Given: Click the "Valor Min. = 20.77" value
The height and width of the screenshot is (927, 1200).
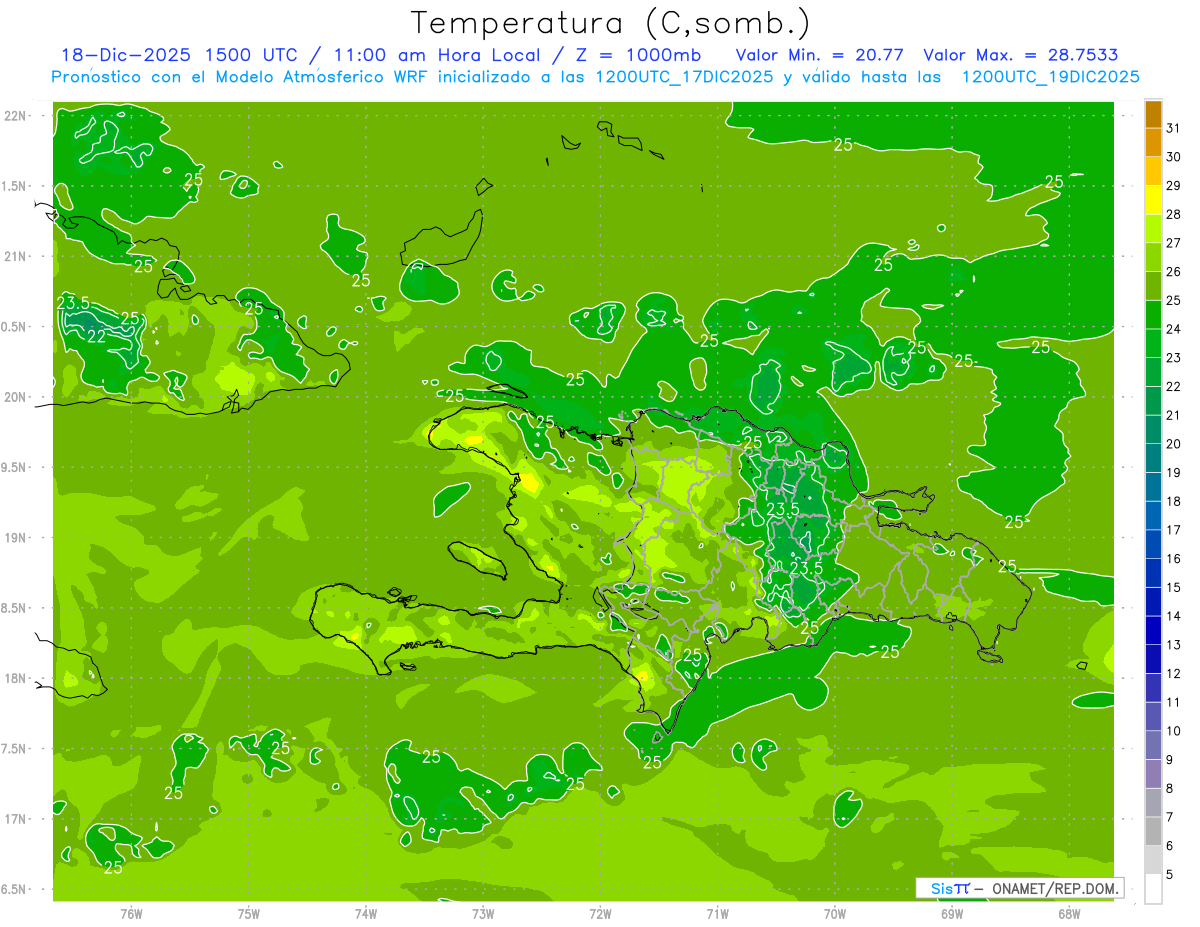Looking at the screenshot, I should click(x=821, y=55).
